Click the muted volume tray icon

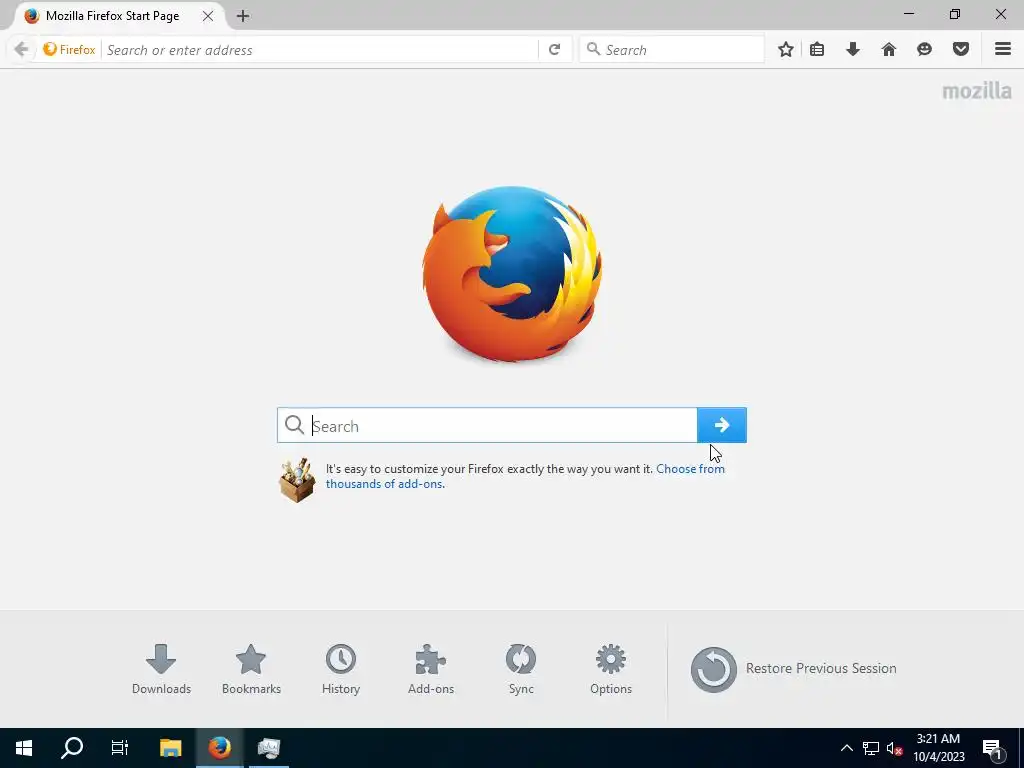click(x=894, y=748)
